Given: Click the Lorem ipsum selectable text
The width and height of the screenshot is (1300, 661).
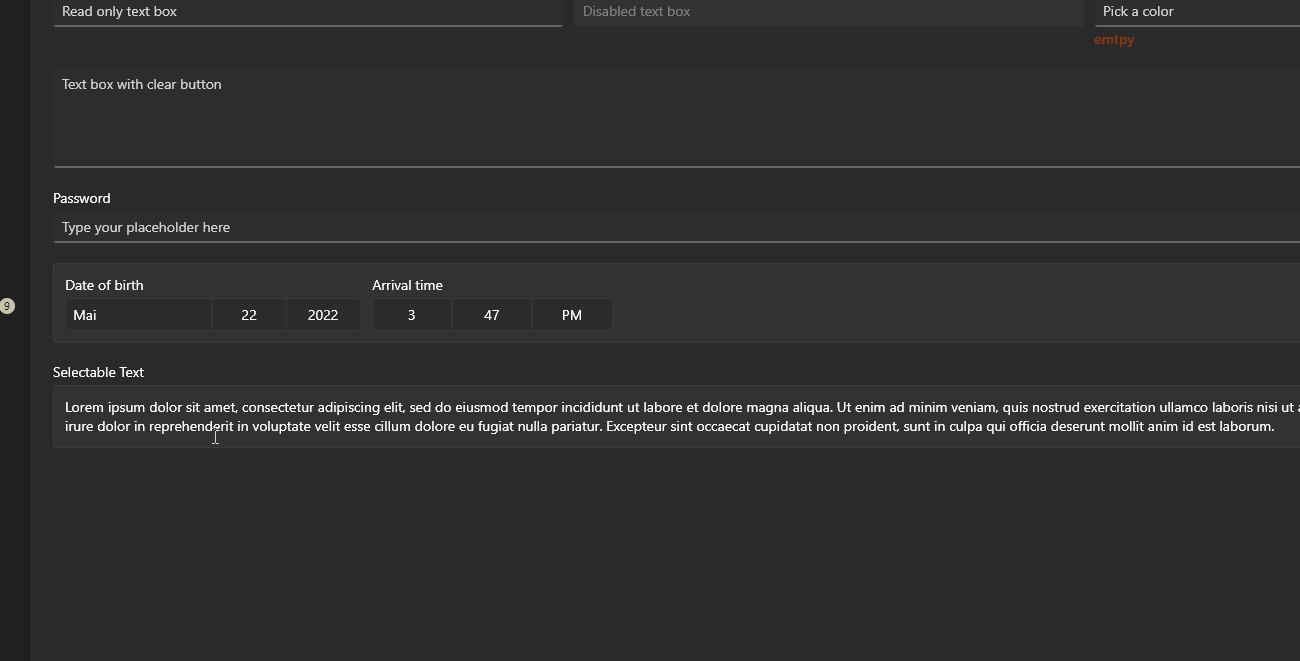Looking at the screenshot, I should pyautogui.click(x=600, y=416).
